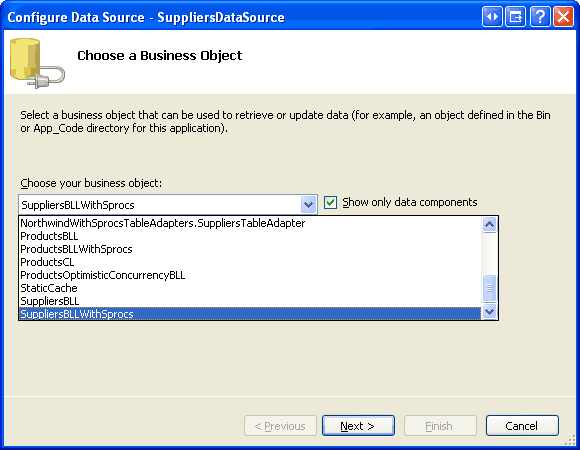The height and width of the screenshot is (450, 580).
Task: Click the SuppliersBLLWithSprocs combo box field
Action: (168, 204)
